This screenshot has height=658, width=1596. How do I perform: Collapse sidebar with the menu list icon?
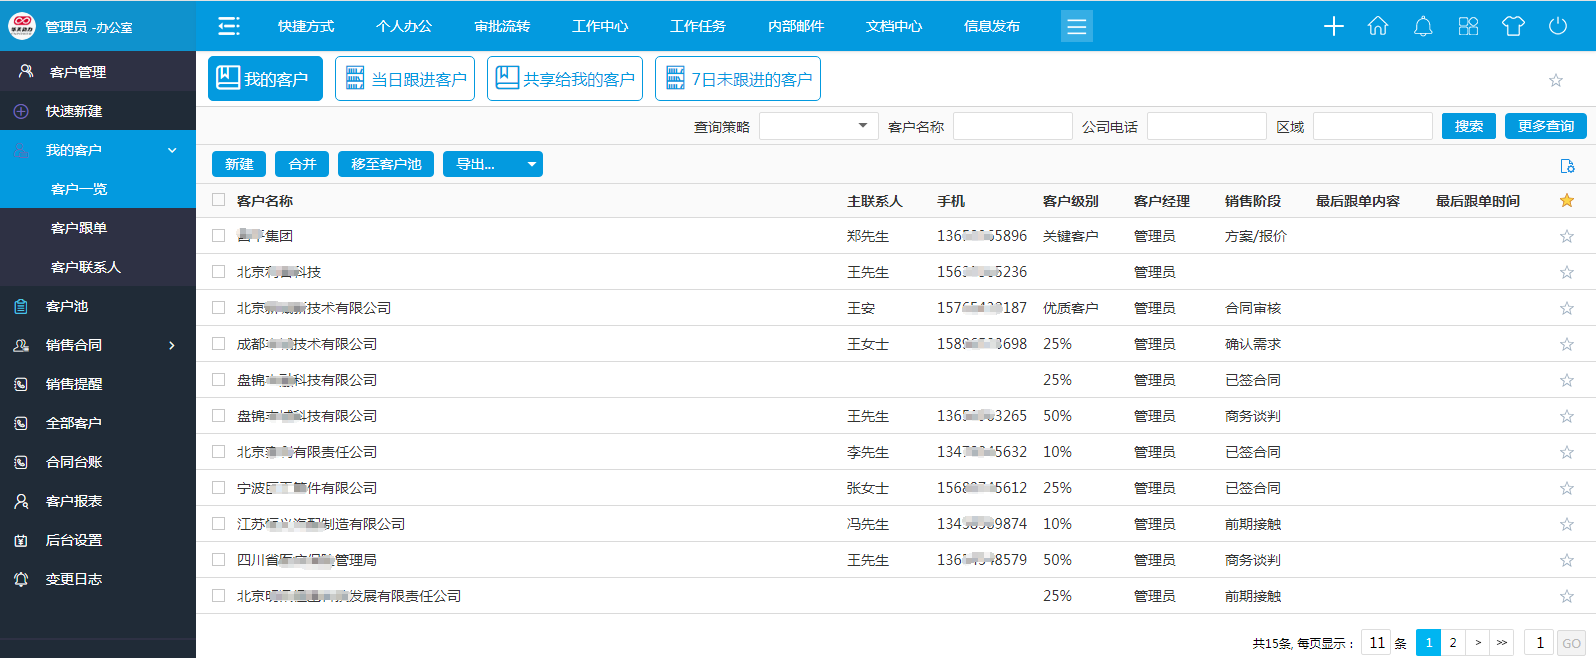click(x=229, y=26)
